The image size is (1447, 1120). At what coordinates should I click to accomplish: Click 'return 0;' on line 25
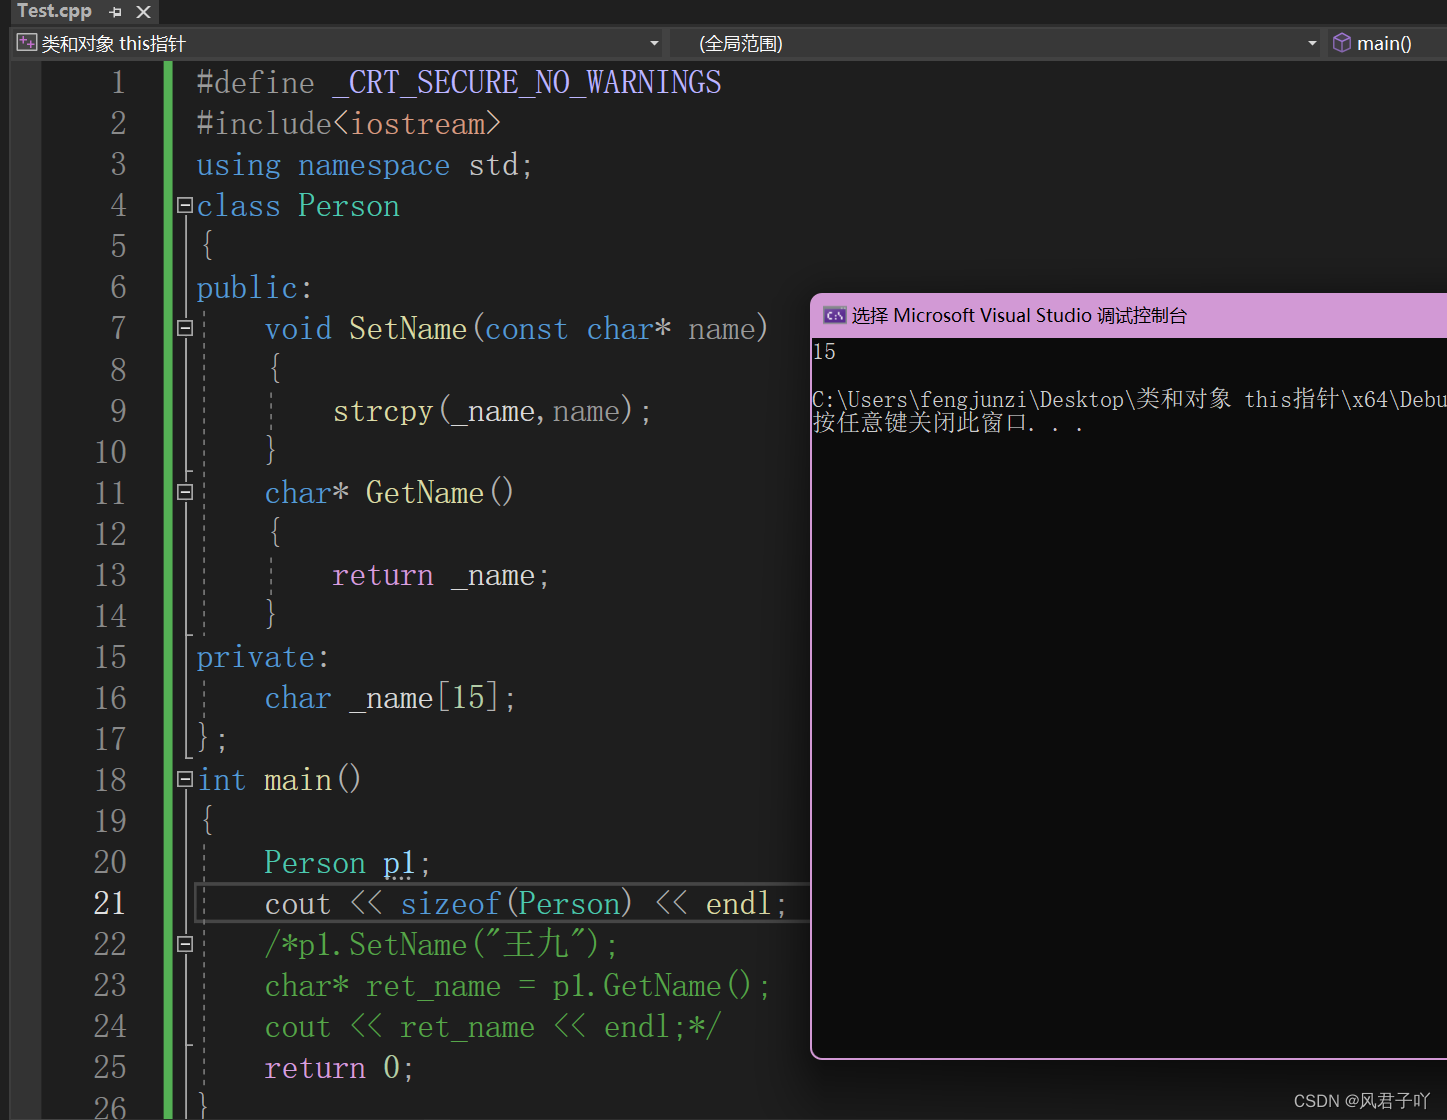point(338,1068)
